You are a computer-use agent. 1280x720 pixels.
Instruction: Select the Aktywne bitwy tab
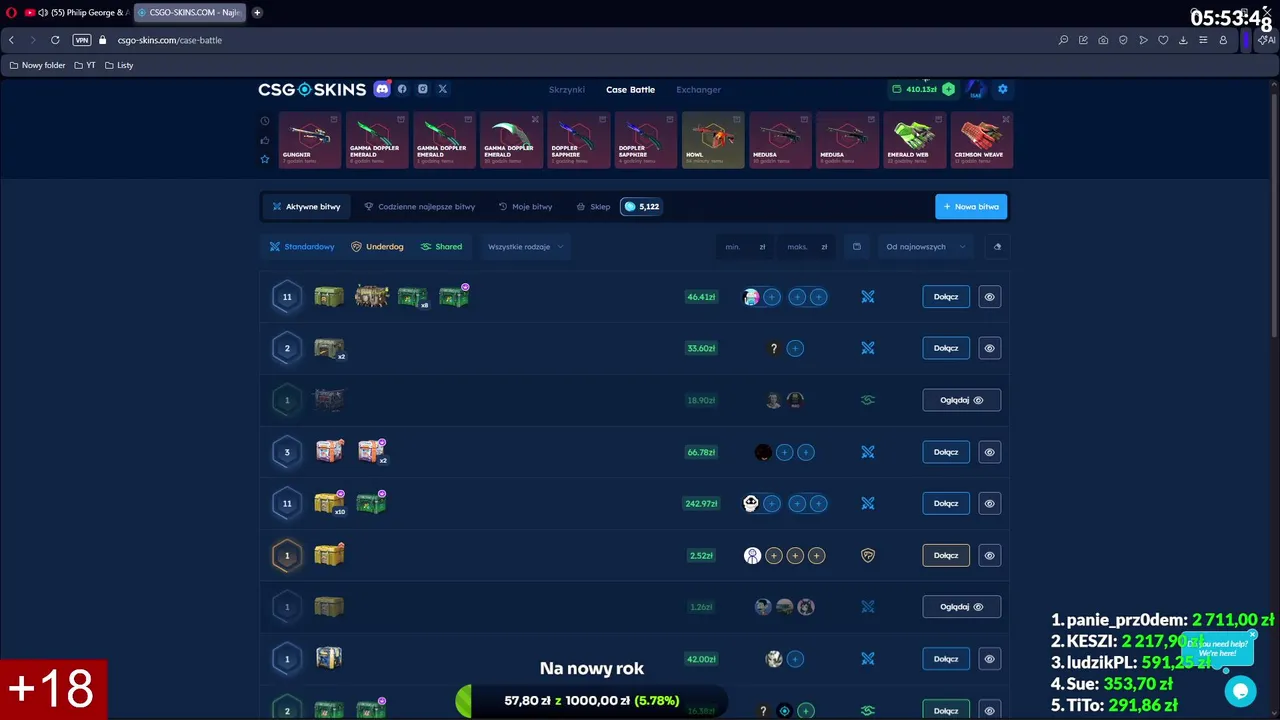[306, 207]
